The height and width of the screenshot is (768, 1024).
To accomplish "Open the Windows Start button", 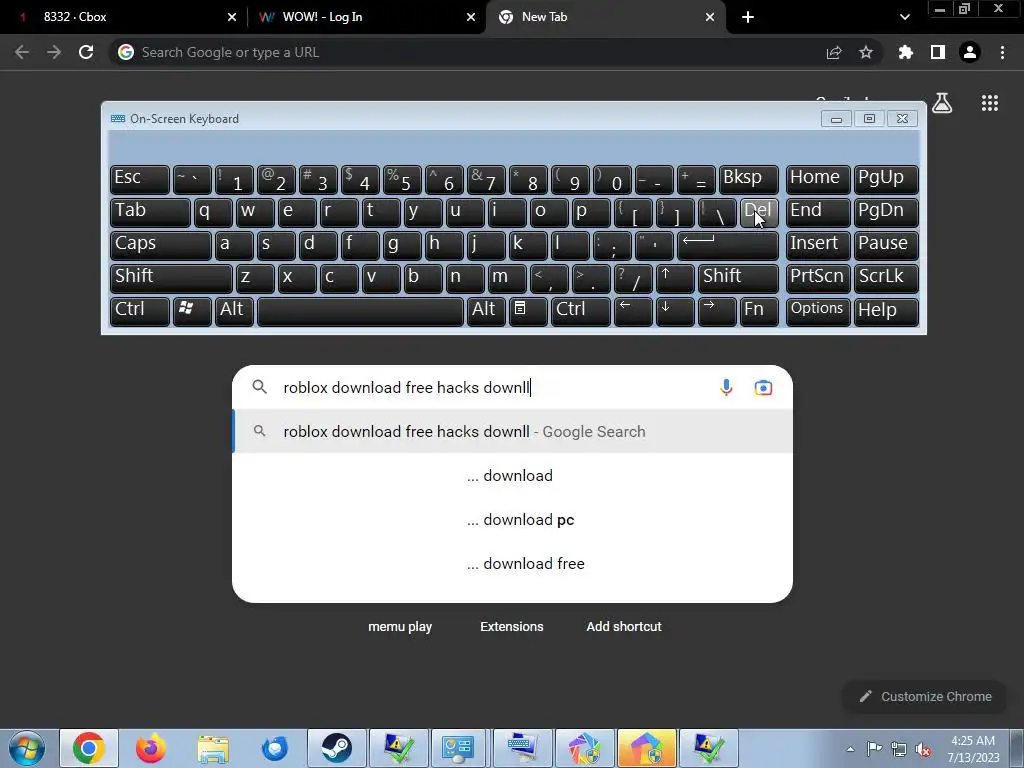I will pyautogui.click(x=27, y=748).
